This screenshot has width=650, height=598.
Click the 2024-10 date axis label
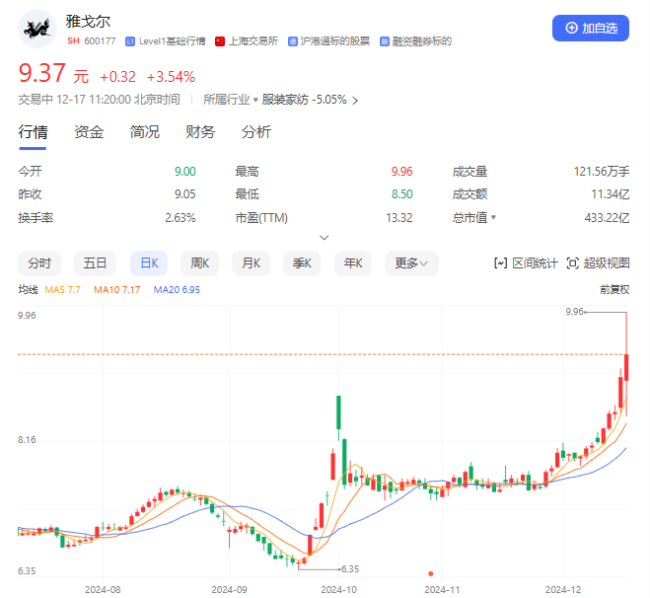click(339, 589)
